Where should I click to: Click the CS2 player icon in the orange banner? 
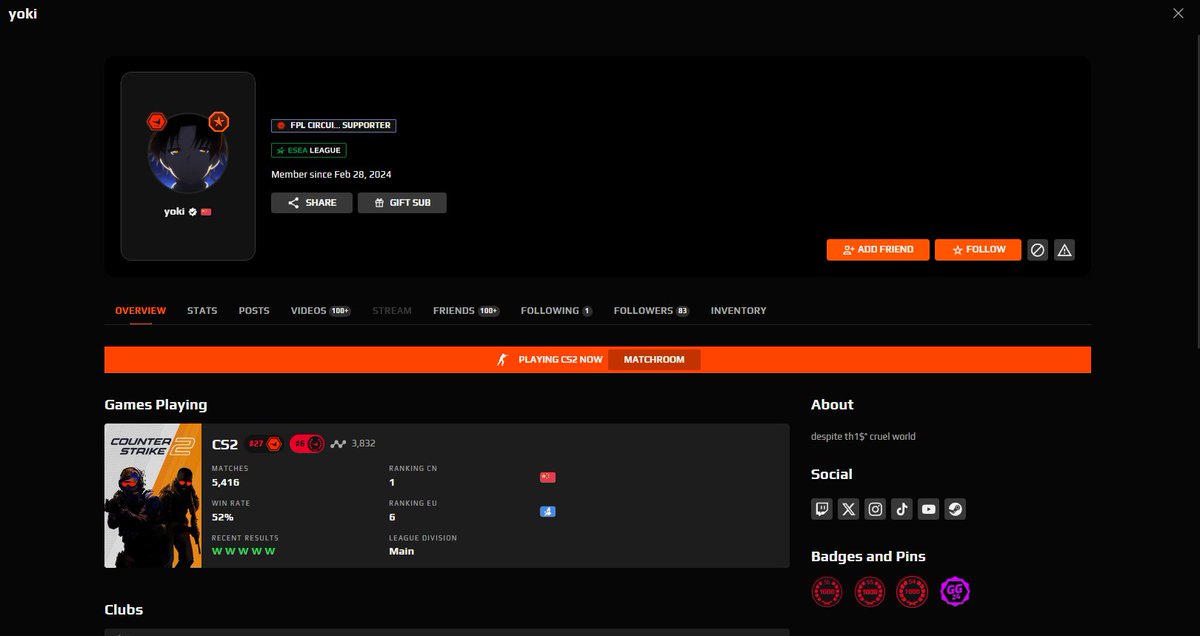tap(503, 359)
